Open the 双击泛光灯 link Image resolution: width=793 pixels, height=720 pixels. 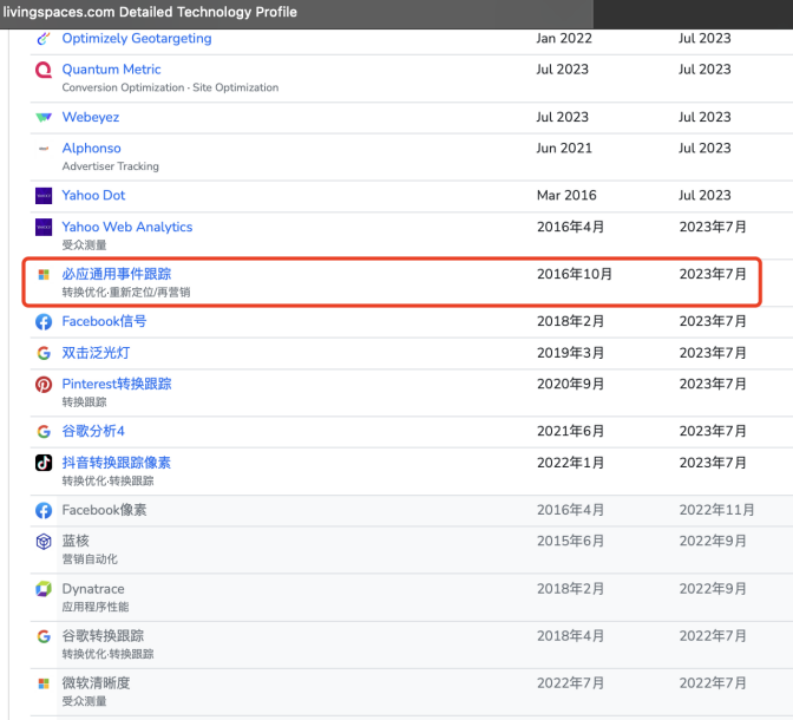[96, 352]
